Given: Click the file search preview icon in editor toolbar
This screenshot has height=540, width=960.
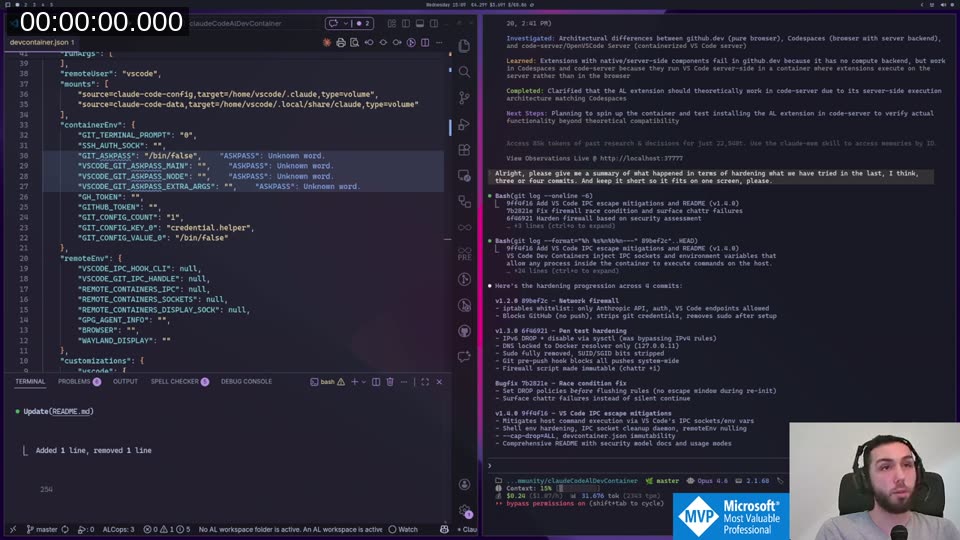Looking at the screenshot, I should 354,42.
